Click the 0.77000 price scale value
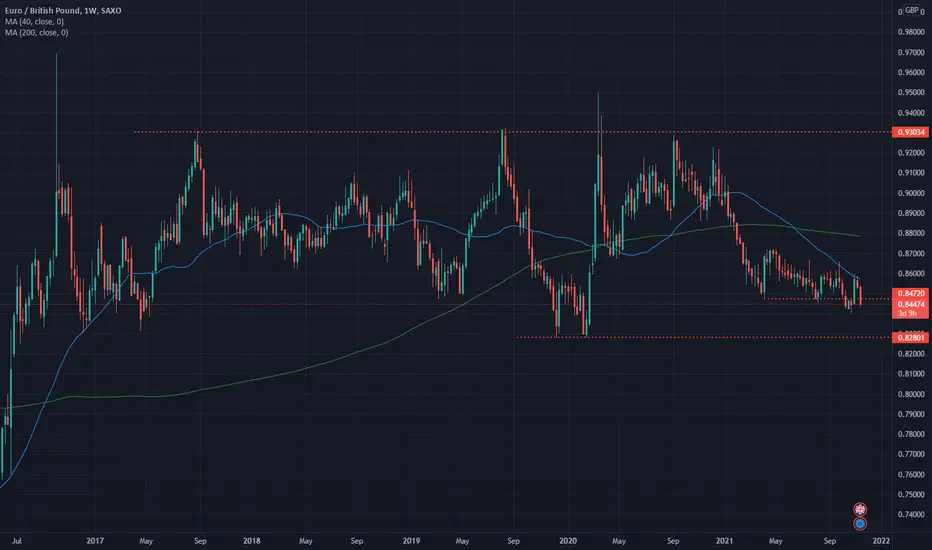This screenshot has height=550, width=932. tap(911, 454)
